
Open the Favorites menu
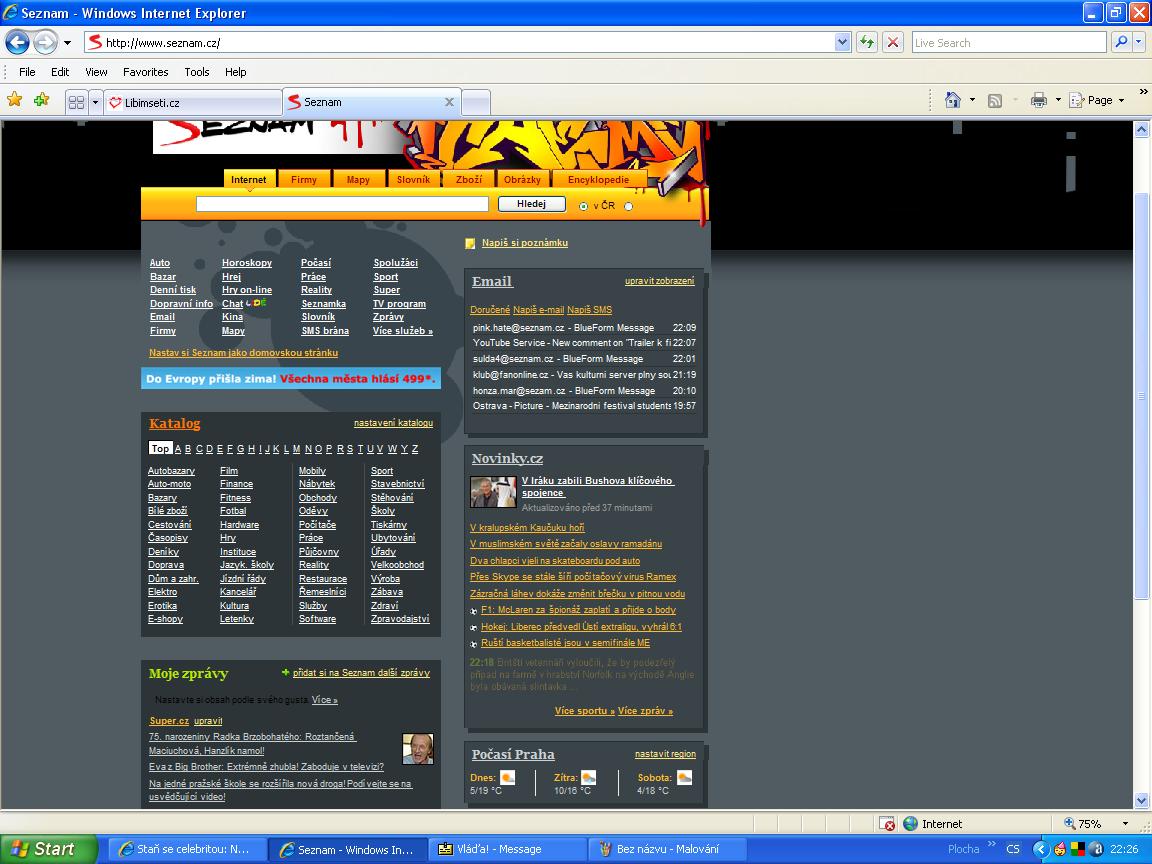tap(145, 72)
